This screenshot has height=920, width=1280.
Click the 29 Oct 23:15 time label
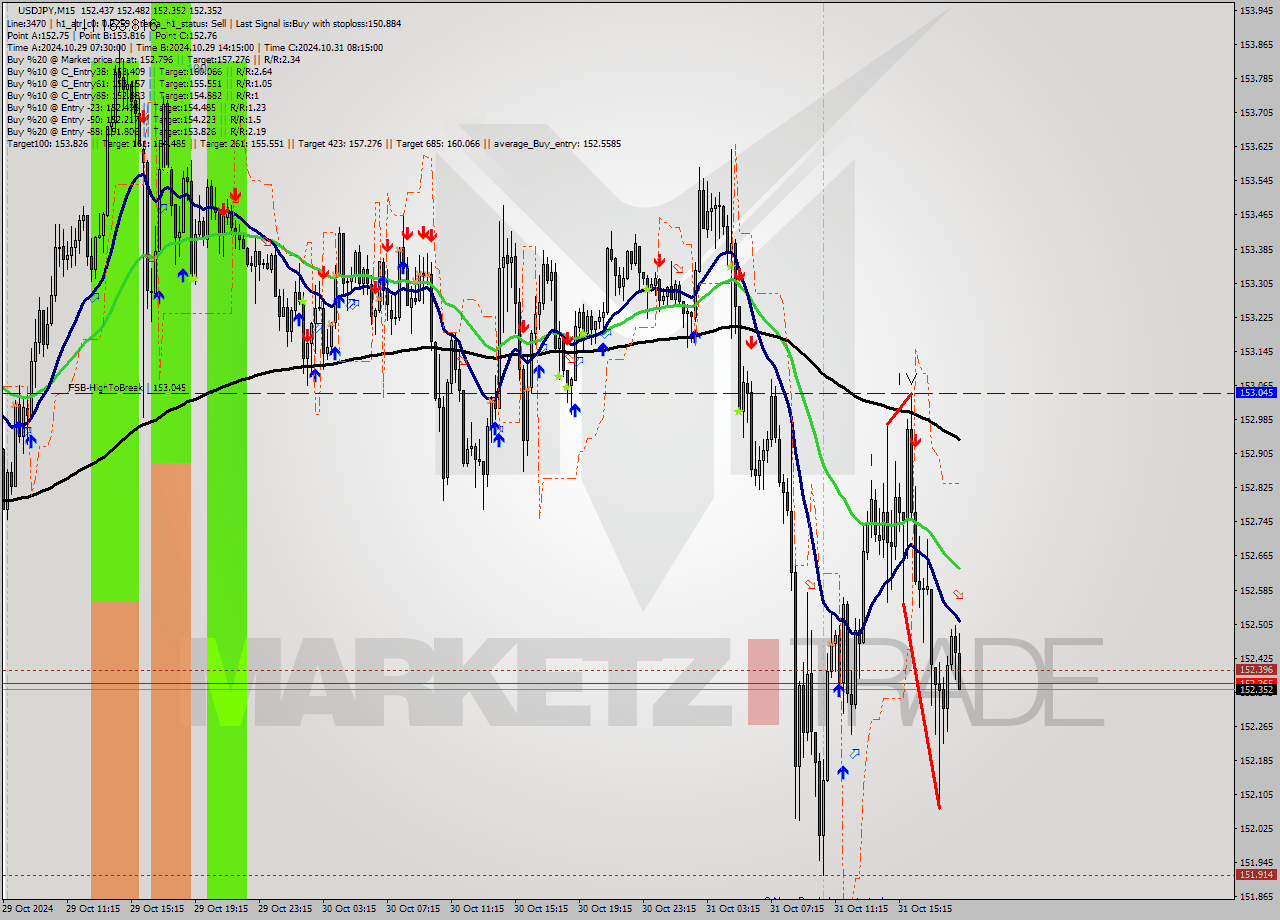pos(285,909)
